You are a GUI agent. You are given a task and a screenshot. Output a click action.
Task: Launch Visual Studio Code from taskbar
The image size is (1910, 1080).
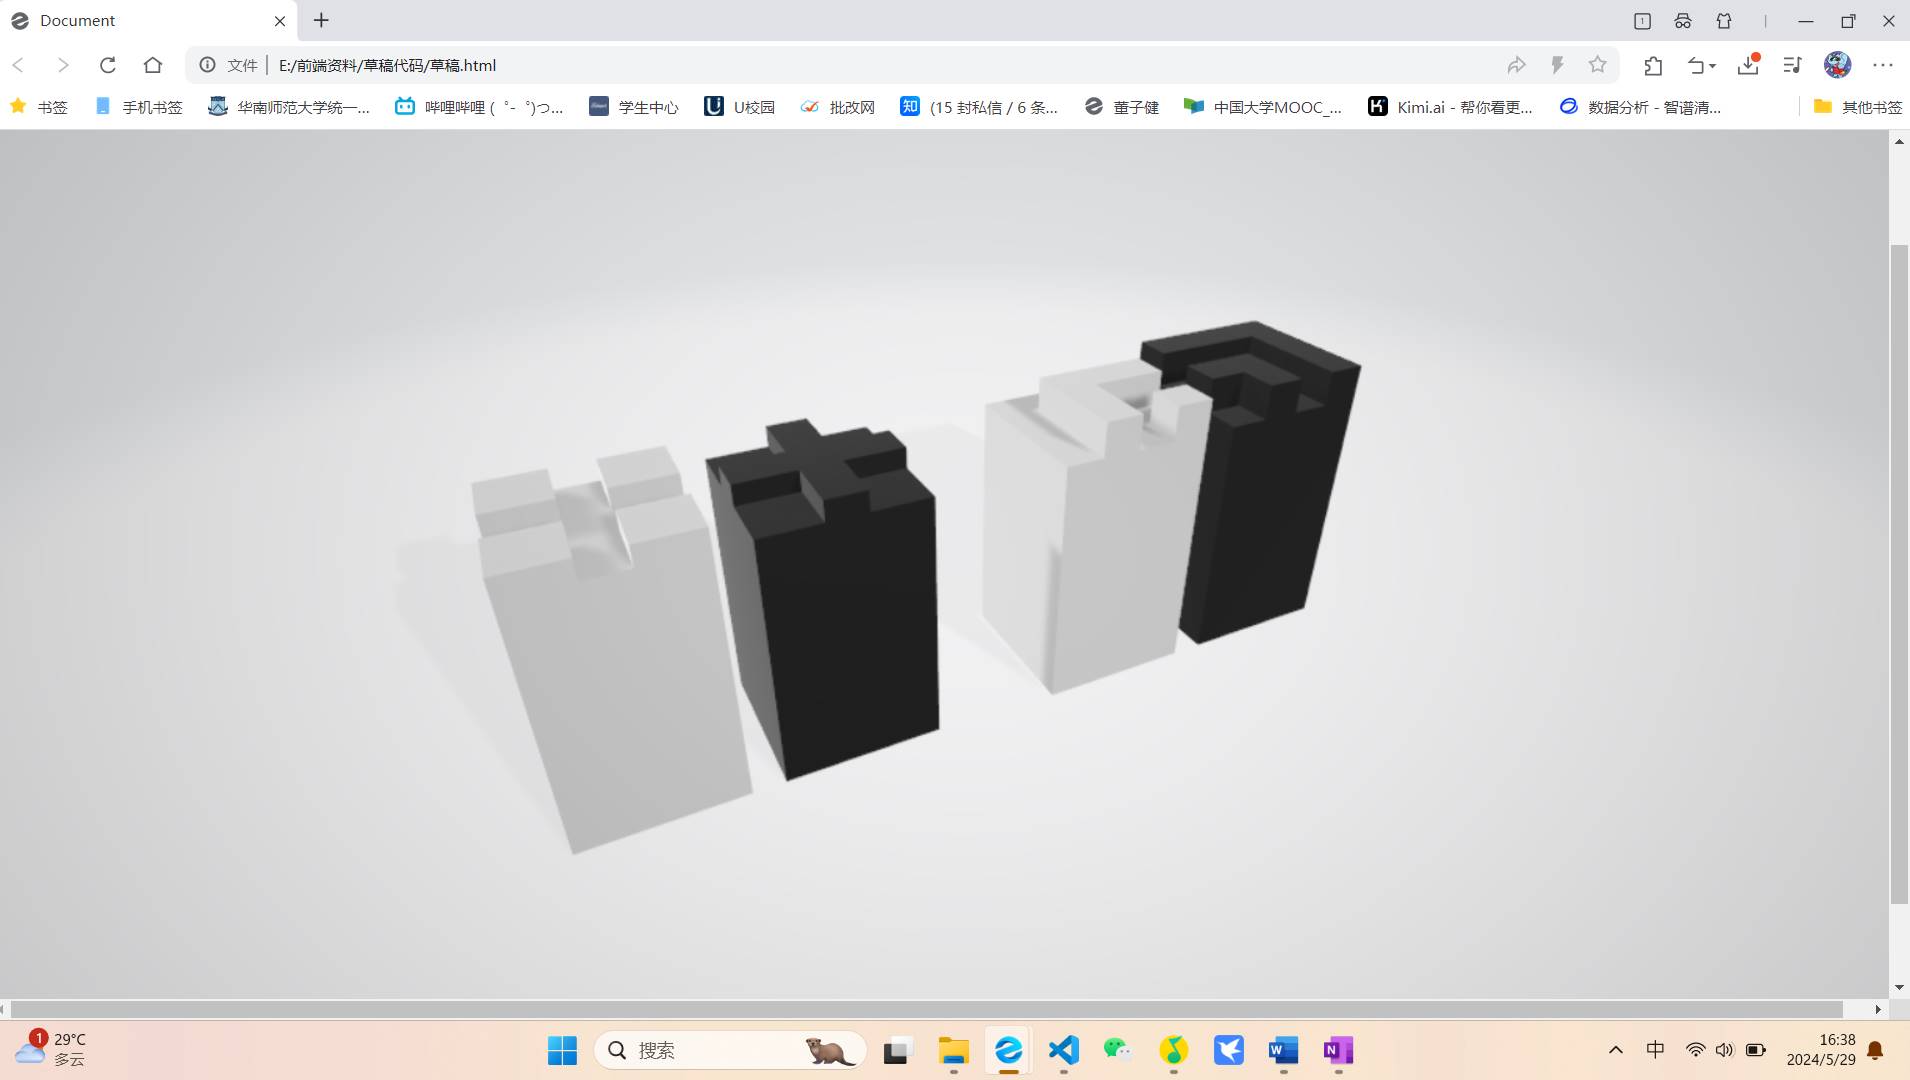coord(1063,1050)
